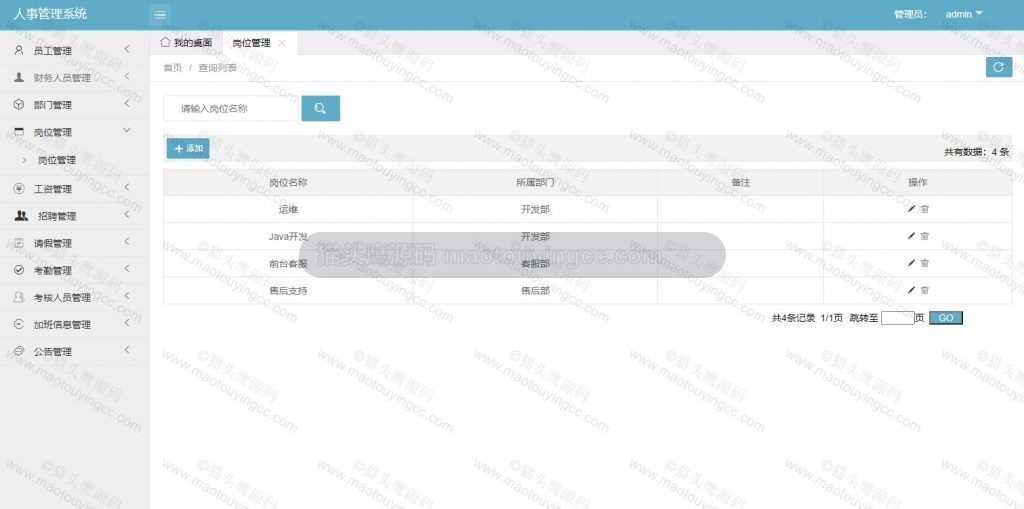Image resolution: width=1024 pixels, height=509 pixels.
Task: Click the 工资管理 yen icon in sidebar
Action: click(19, 189)
